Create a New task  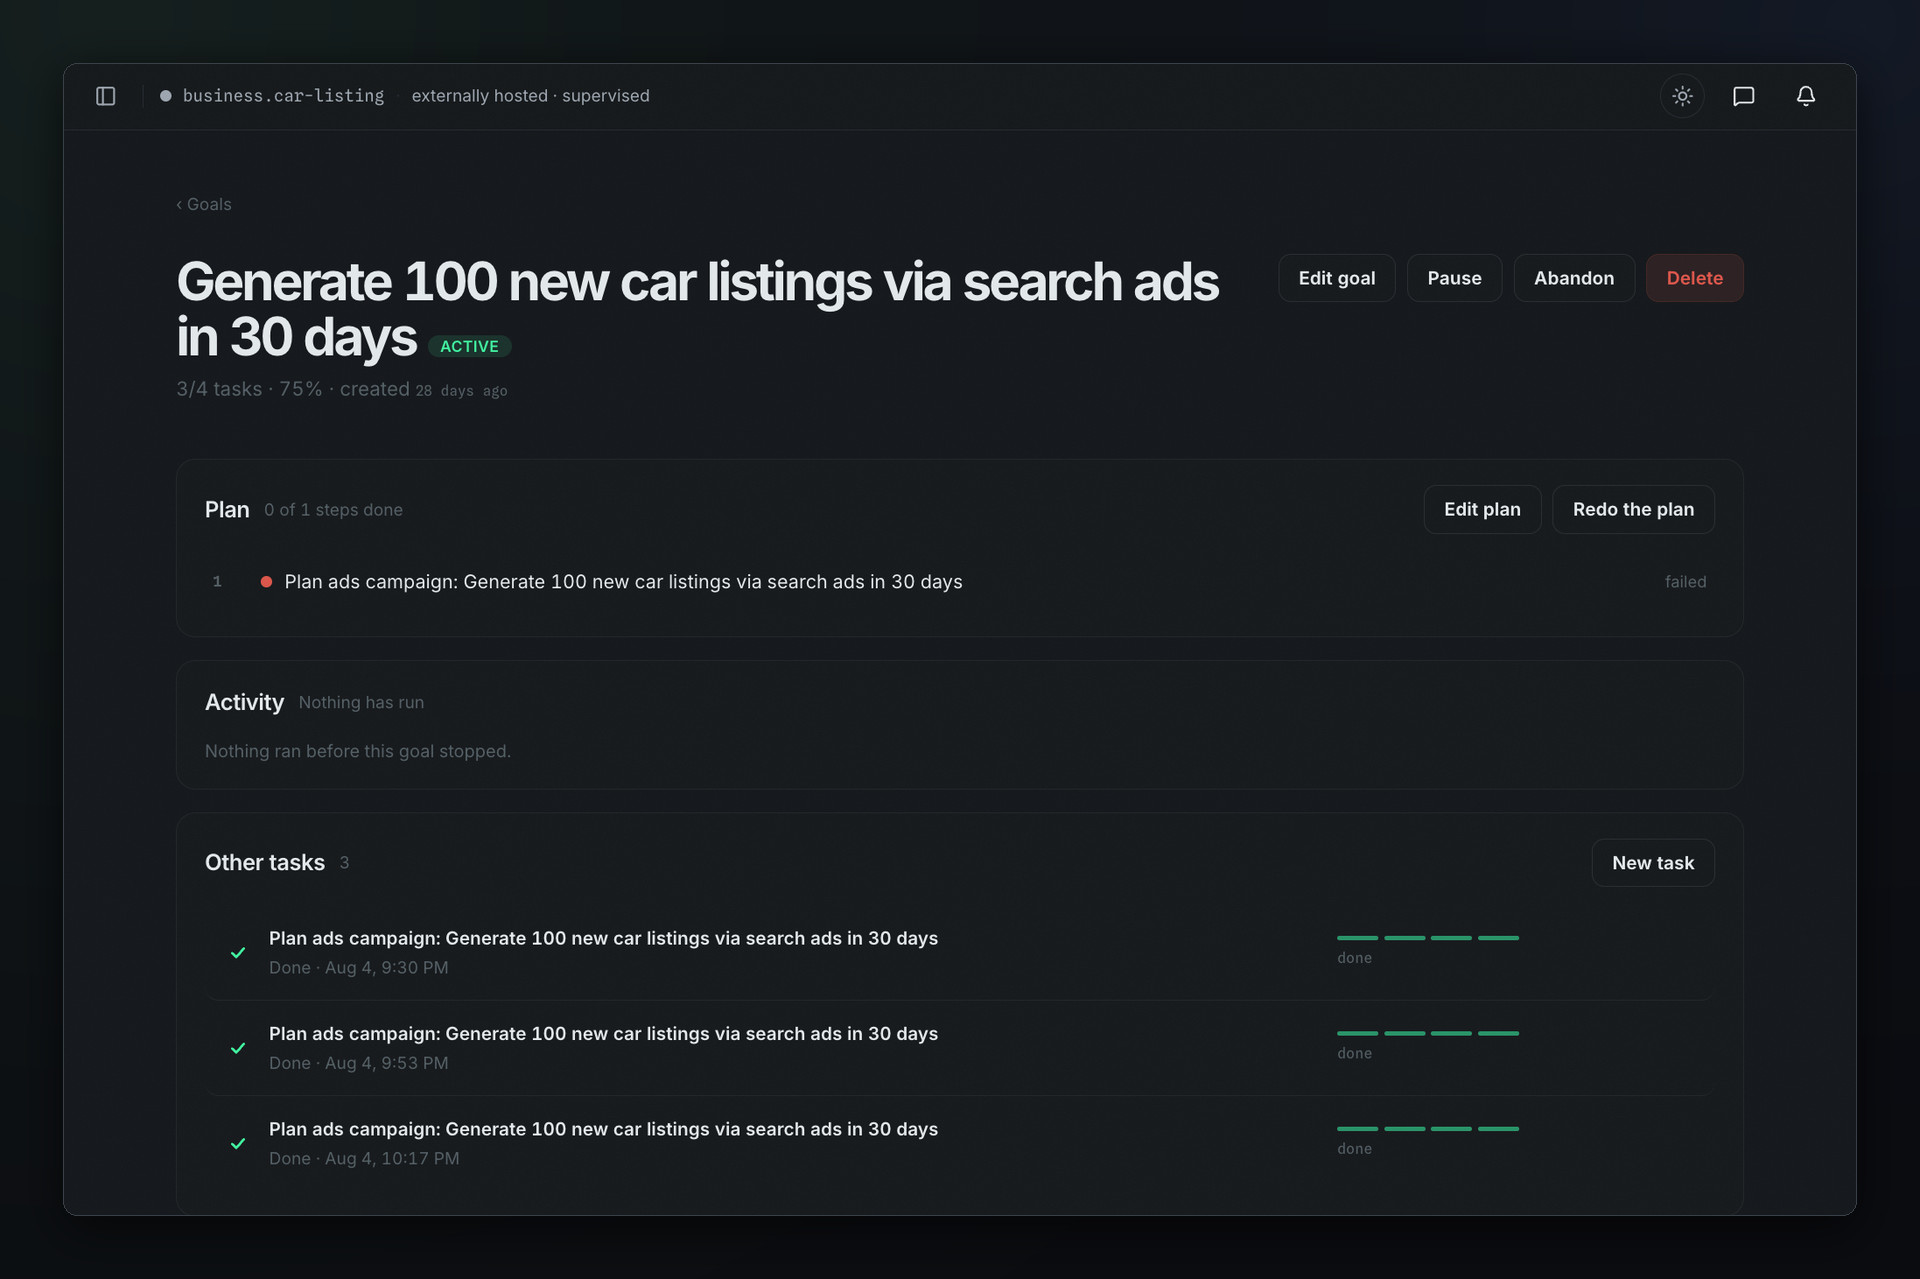pos(1653,863)
